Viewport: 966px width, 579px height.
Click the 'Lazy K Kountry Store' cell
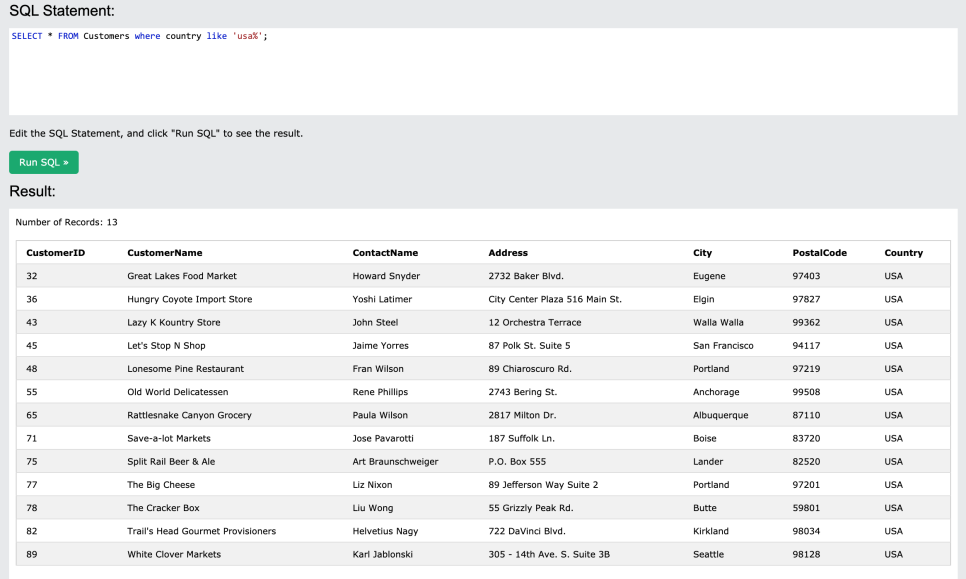point(174,323)
